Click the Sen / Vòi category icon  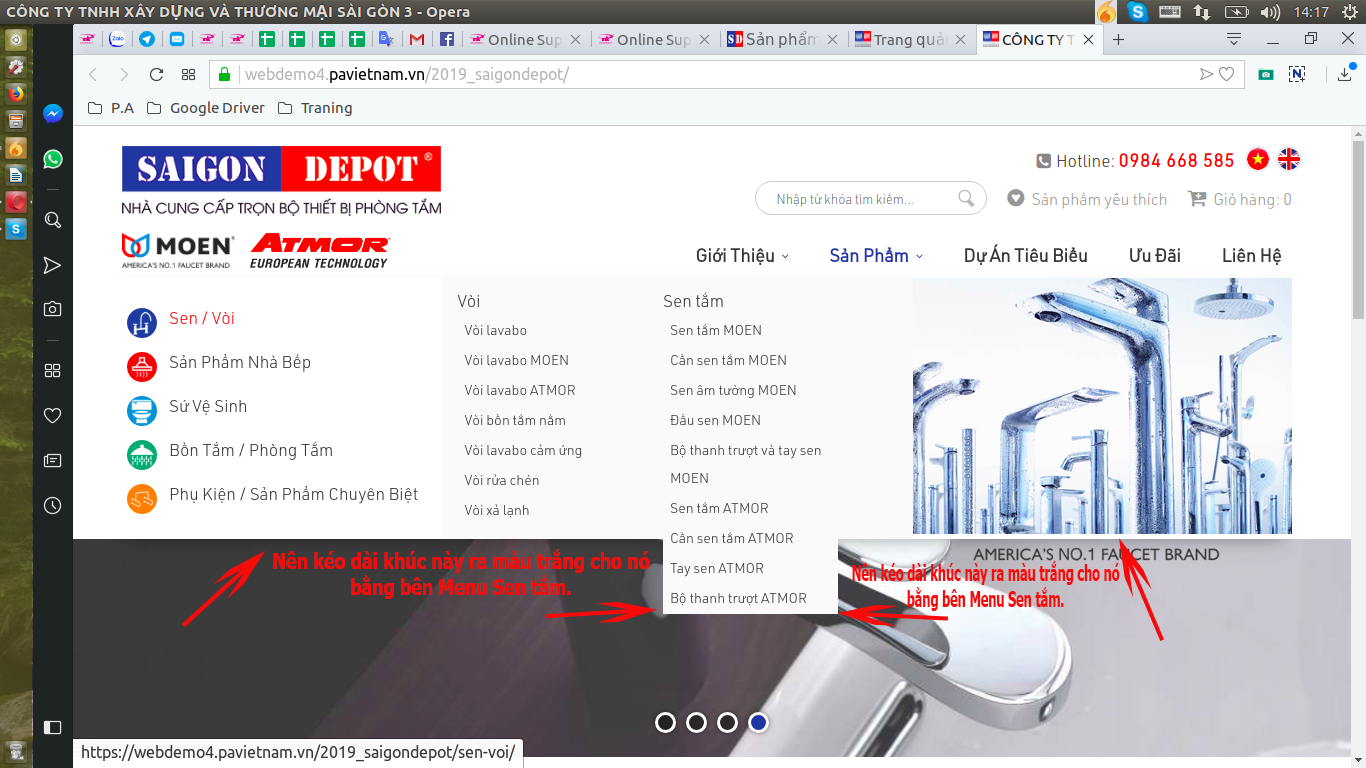142,323
